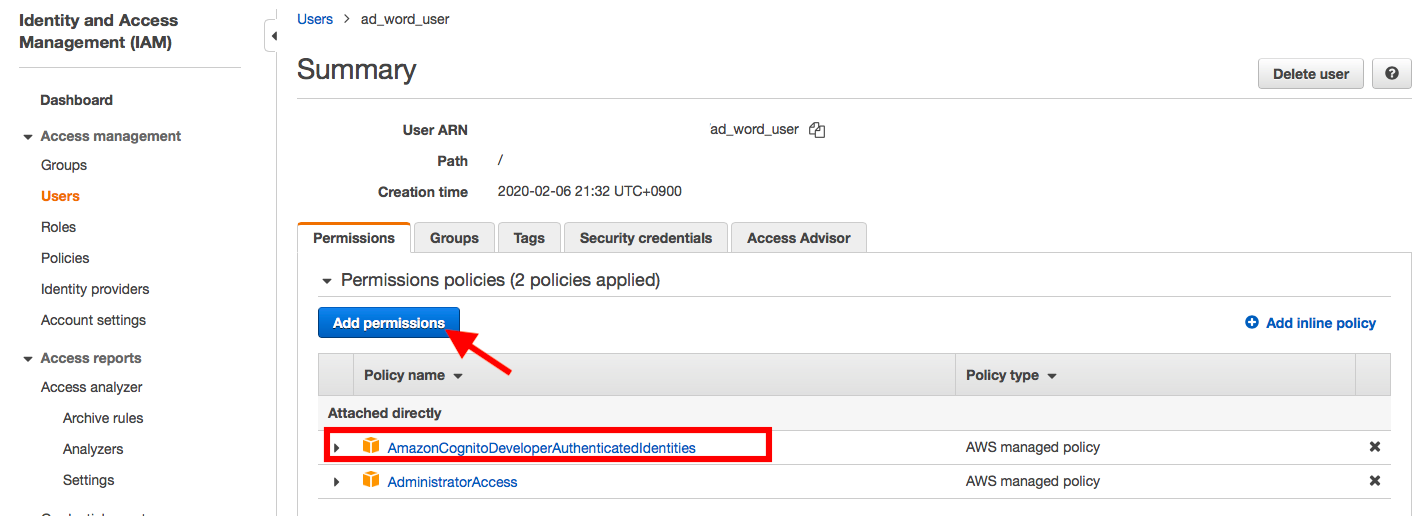Copy the User ARN with the copy icon

click(x=817, y=130)
